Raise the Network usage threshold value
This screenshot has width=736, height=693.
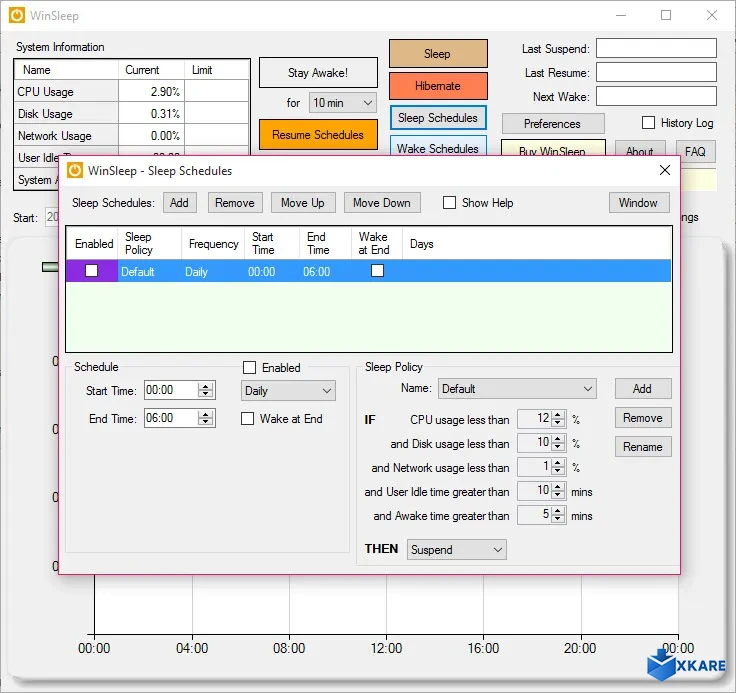pyautogui.click(x=558, y=463)
